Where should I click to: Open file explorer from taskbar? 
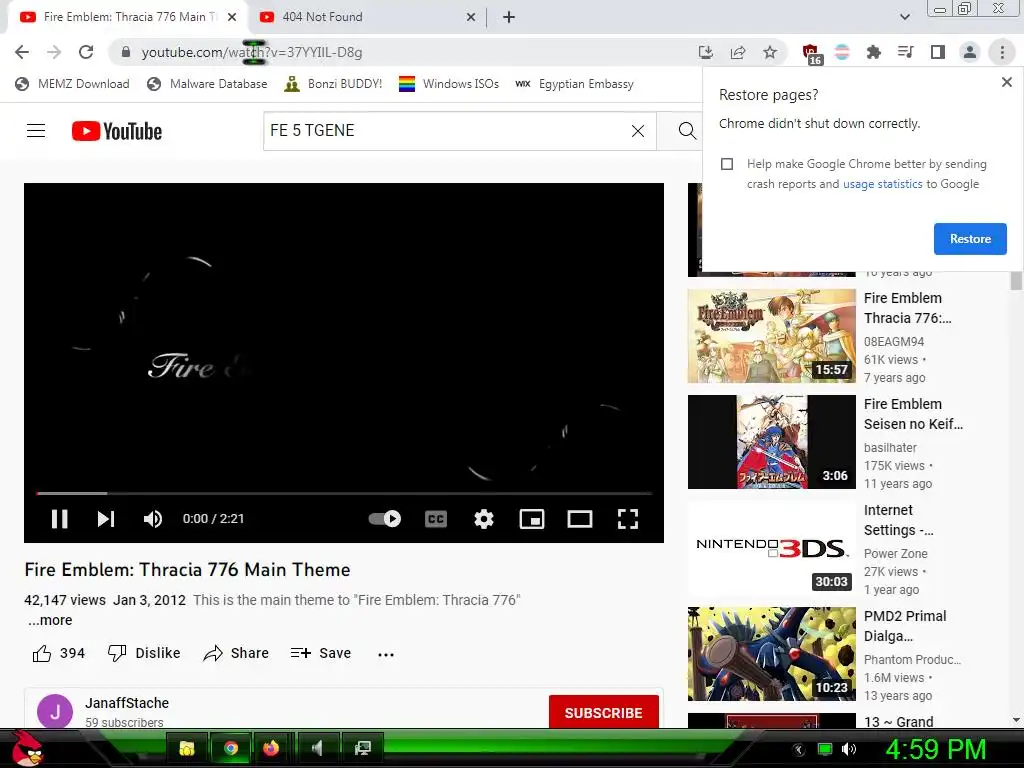(187, 748)
